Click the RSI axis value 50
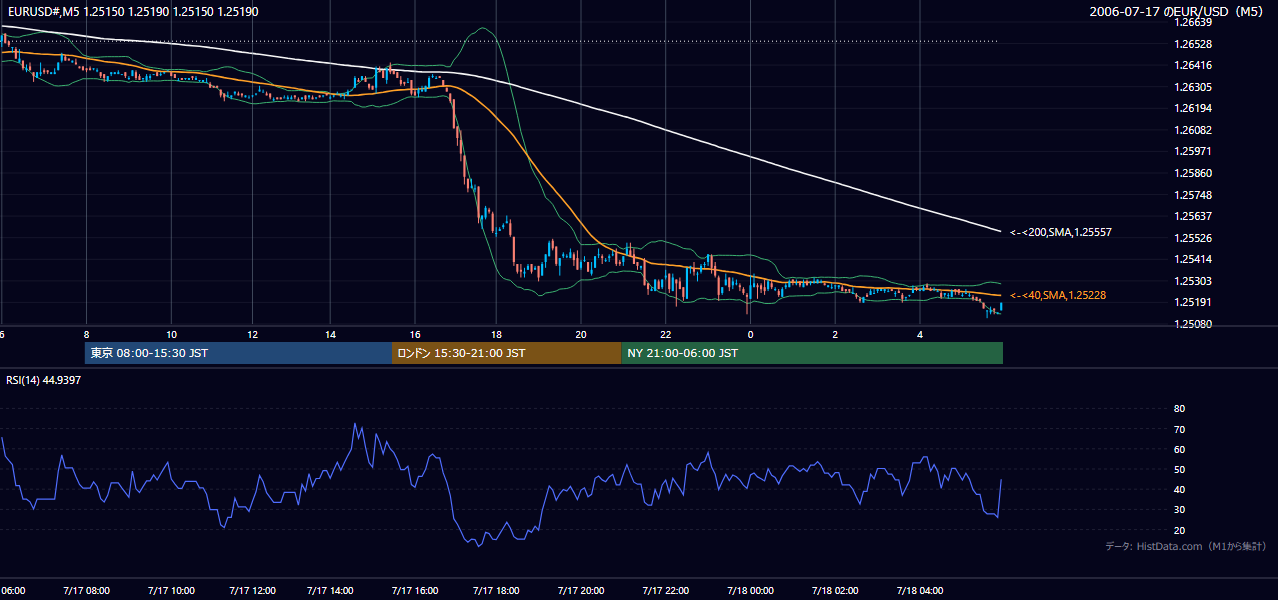 [1179, 469]
